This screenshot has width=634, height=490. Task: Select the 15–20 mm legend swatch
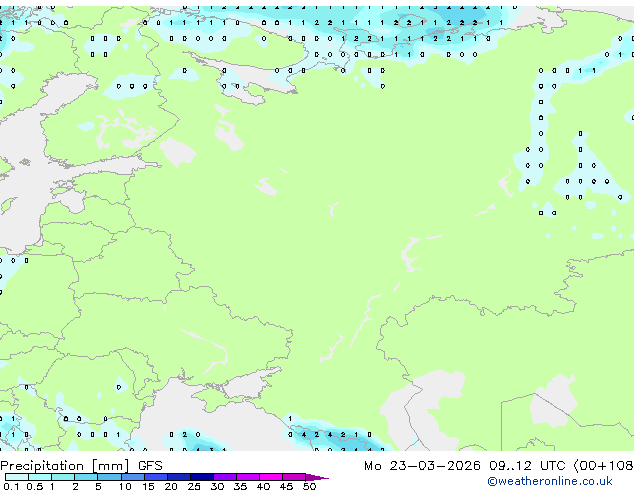[156, 477]
